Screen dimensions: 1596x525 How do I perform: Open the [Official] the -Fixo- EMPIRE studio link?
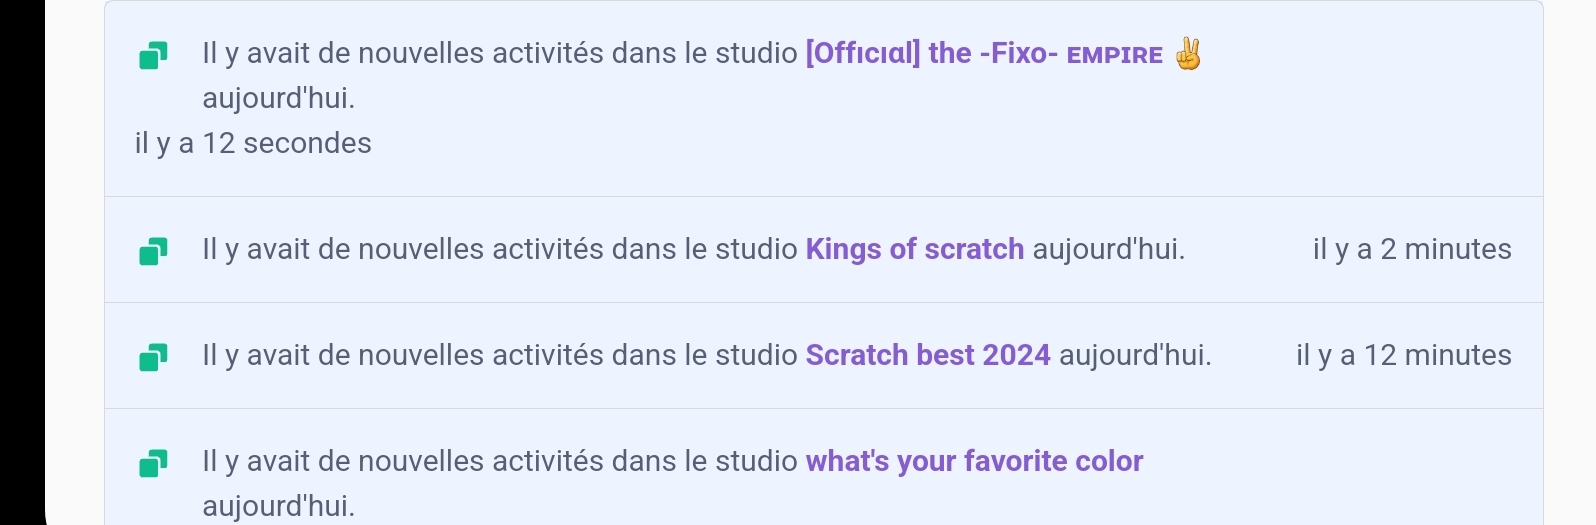click(984, 54)
